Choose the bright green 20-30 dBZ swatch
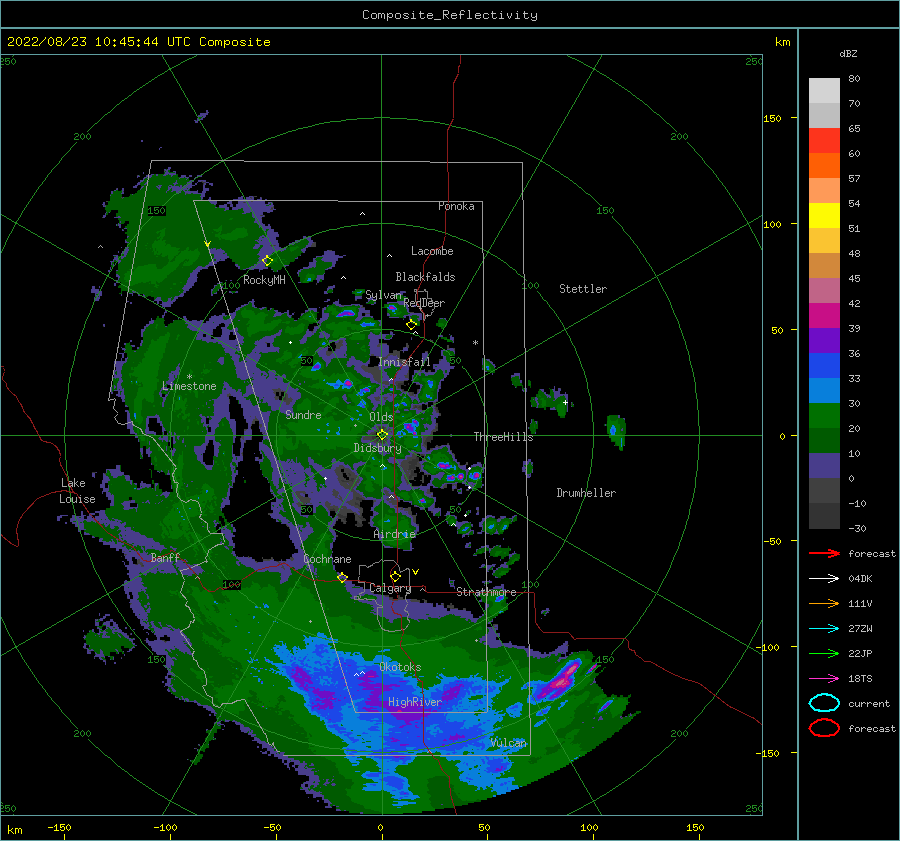Screen dimensions: 900x841 (x=824, y=415)
